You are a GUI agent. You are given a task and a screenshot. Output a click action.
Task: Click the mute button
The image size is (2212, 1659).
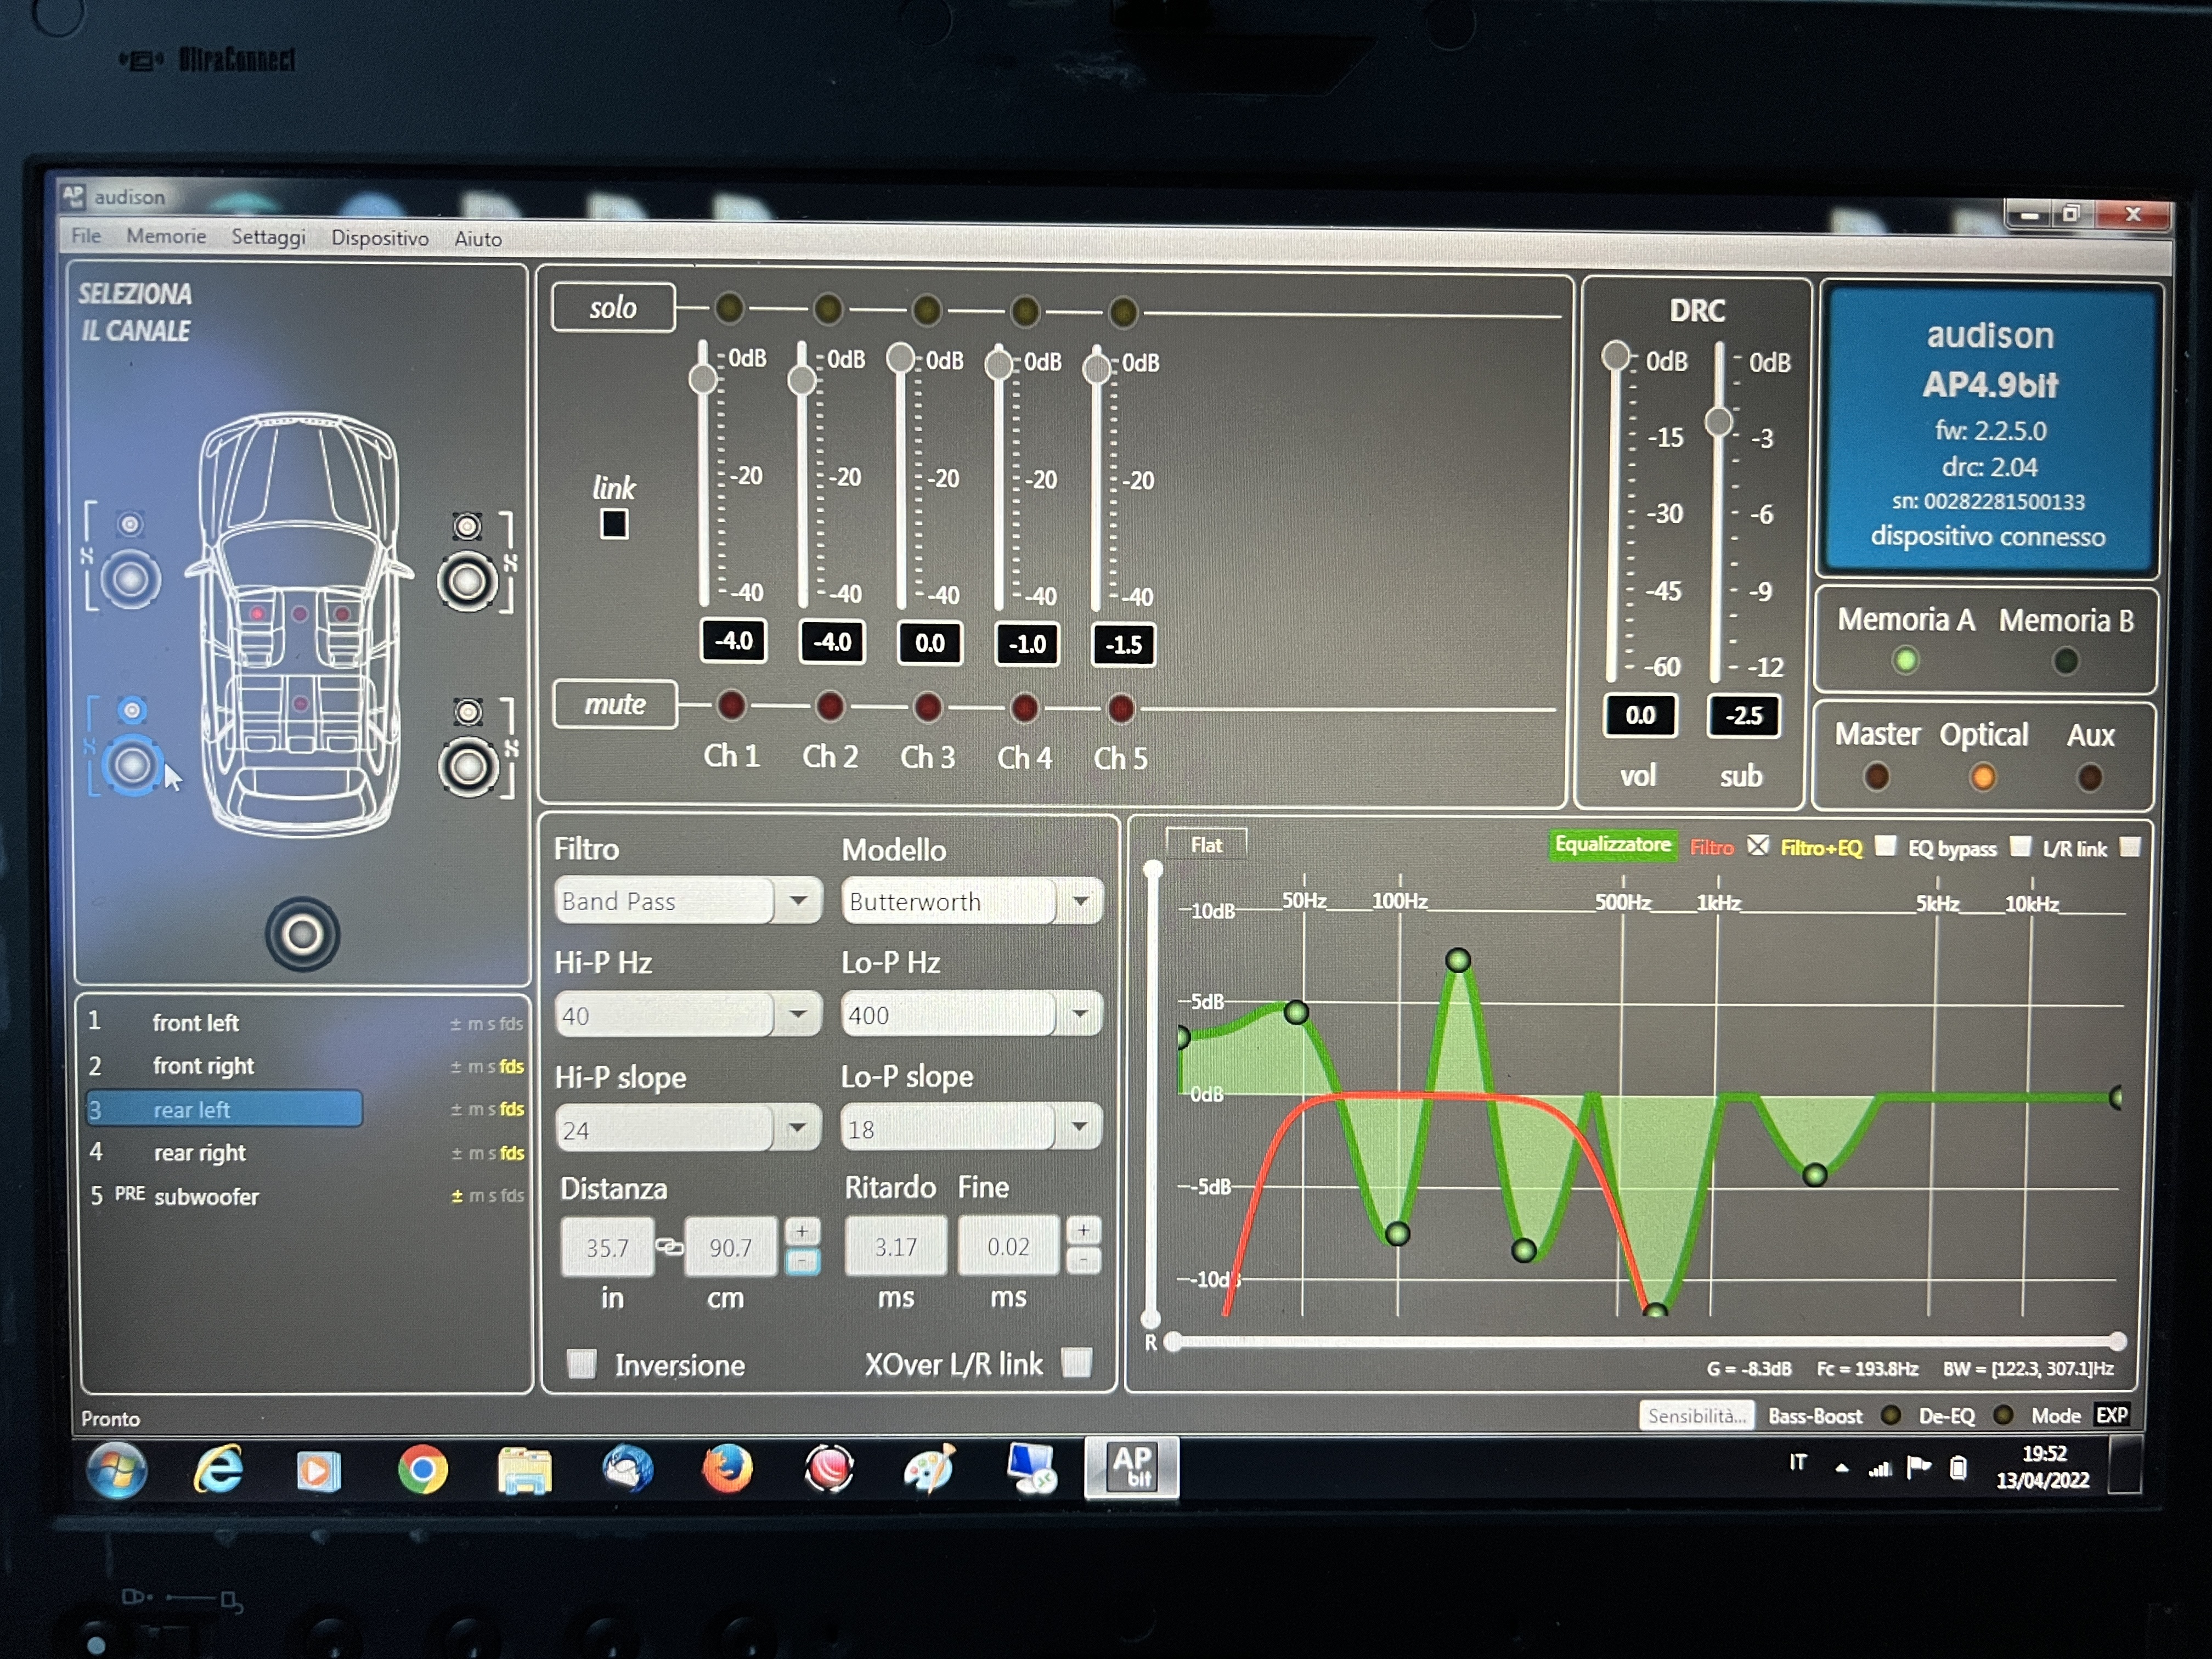tap(615, 704)
